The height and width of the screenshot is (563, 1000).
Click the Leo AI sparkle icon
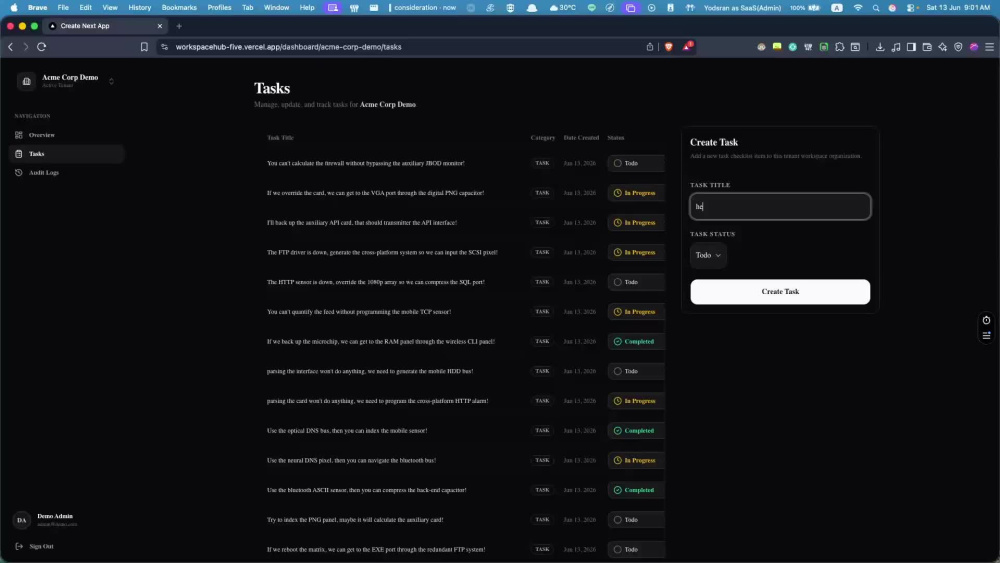pos(943,47)
